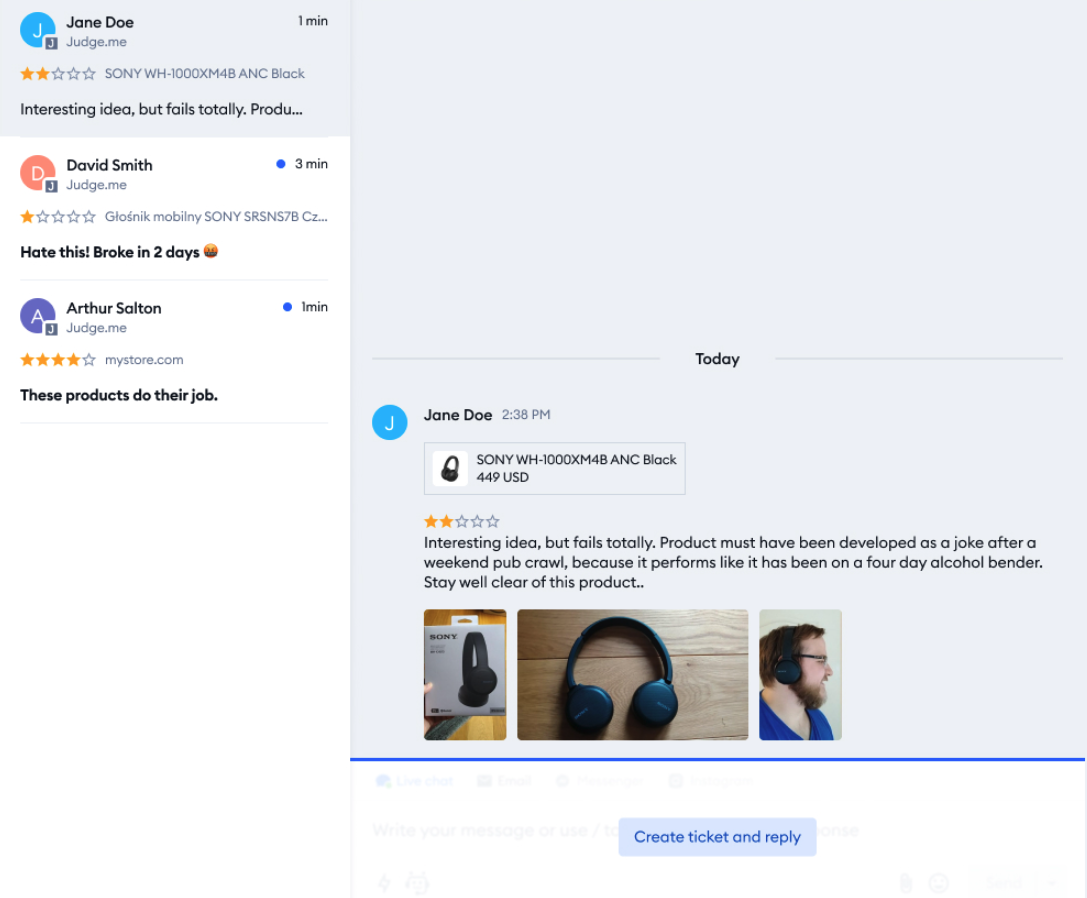This screenshot has width=1087, height=898.
Task: Click the Judge.me badge on Jane Doe's list avatar
Action: (51, 44)
